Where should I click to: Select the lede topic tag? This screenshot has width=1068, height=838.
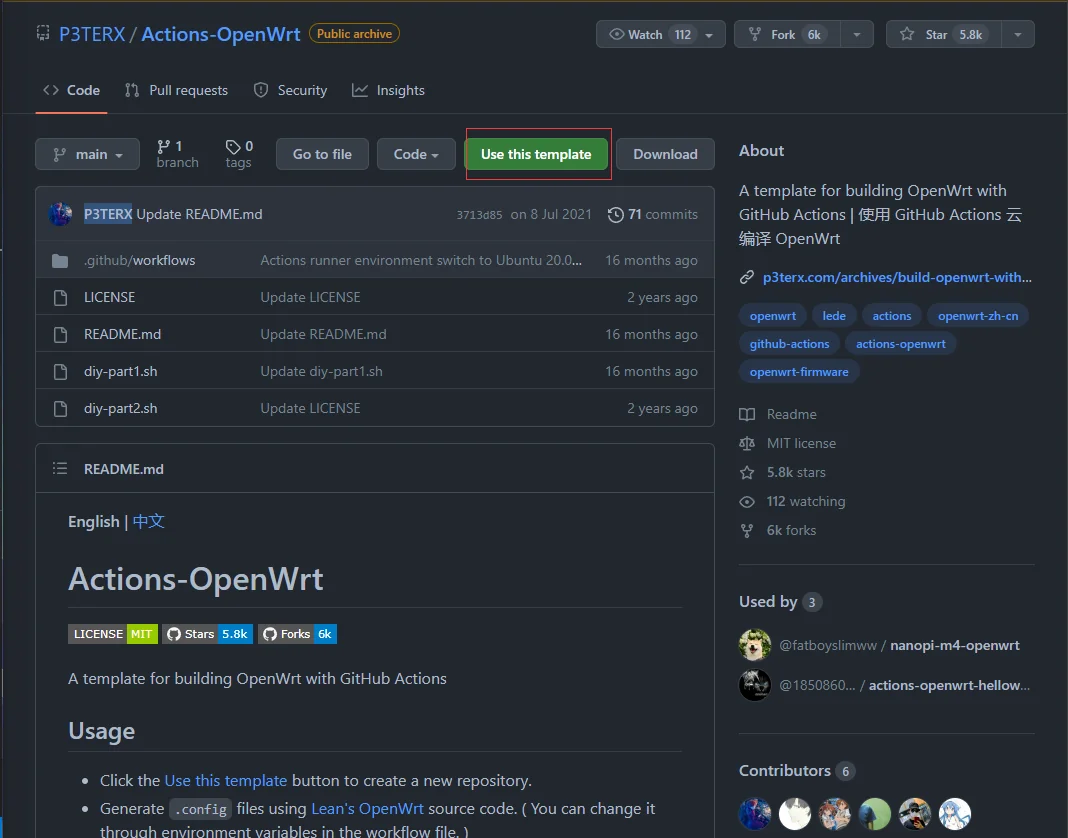(x=834, y=315)
